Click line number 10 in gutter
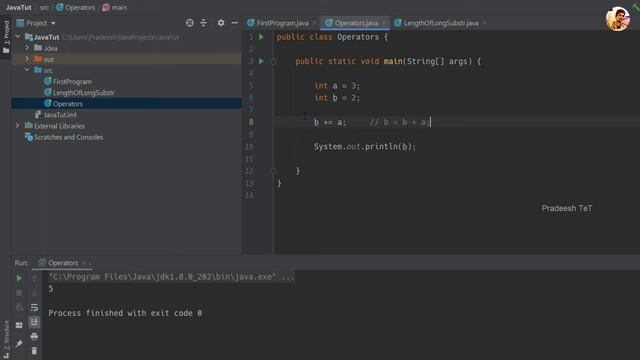The height and width of the screenshot is (360, 640). click(x=249, y=147)
